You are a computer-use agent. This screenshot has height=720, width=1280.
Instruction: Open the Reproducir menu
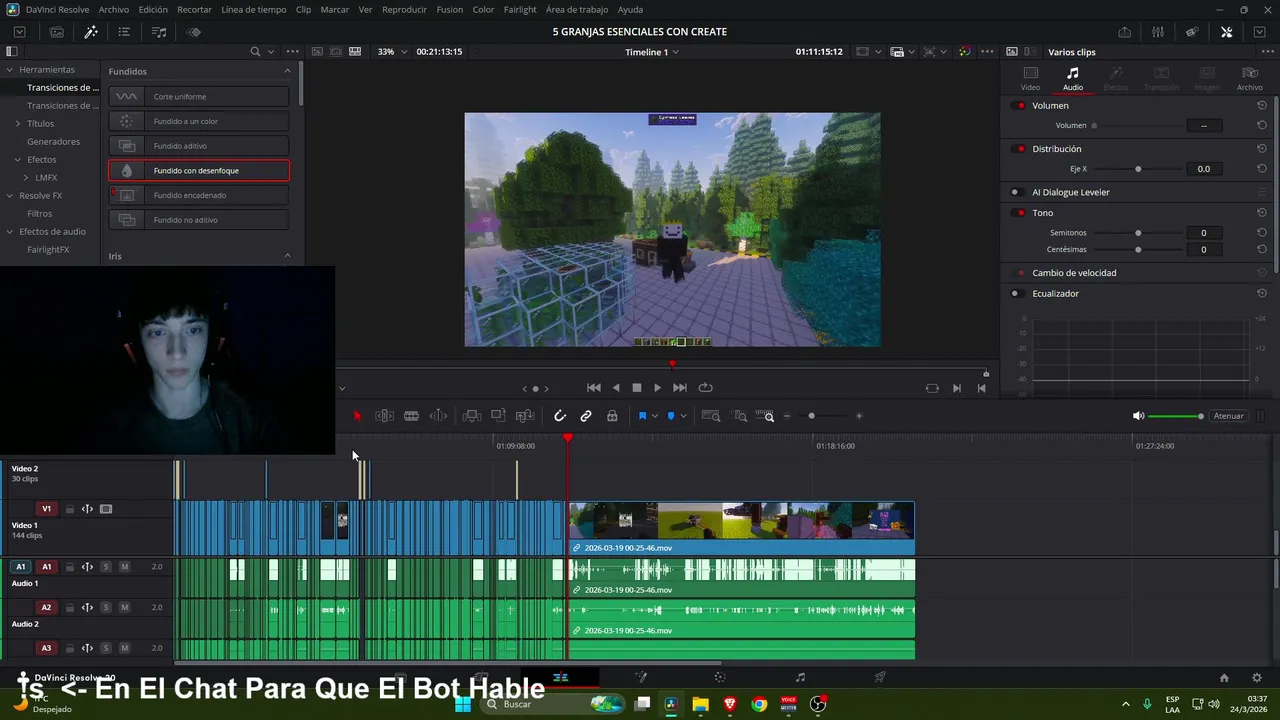(x=404, y=9)
